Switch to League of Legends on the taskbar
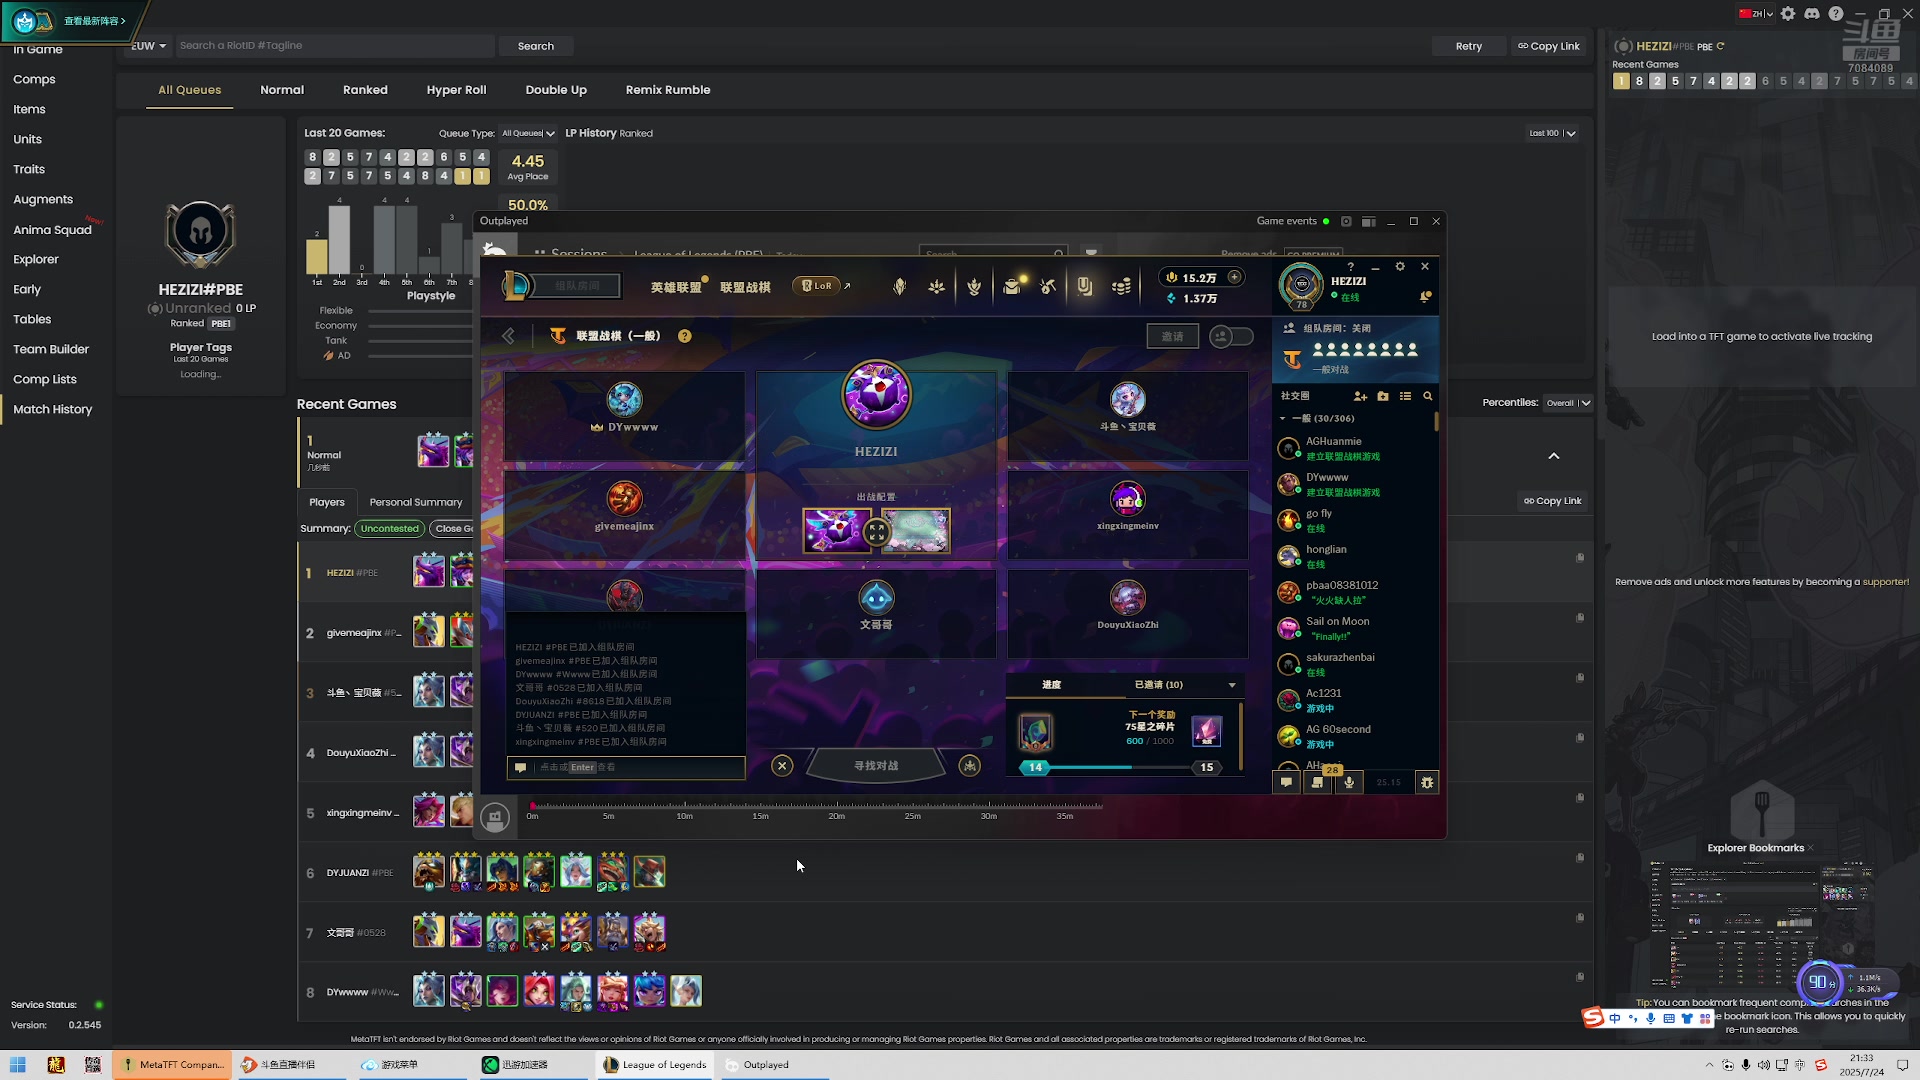This screenshot has height=1080, width=1920. click(x=655, y=1065)
